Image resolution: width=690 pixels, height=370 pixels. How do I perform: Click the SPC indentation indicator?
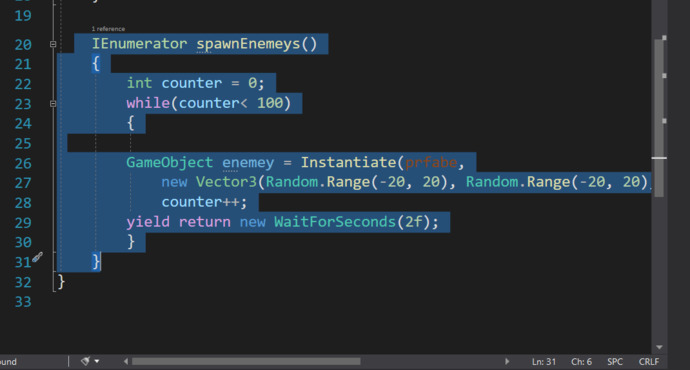tap(615, 362)
